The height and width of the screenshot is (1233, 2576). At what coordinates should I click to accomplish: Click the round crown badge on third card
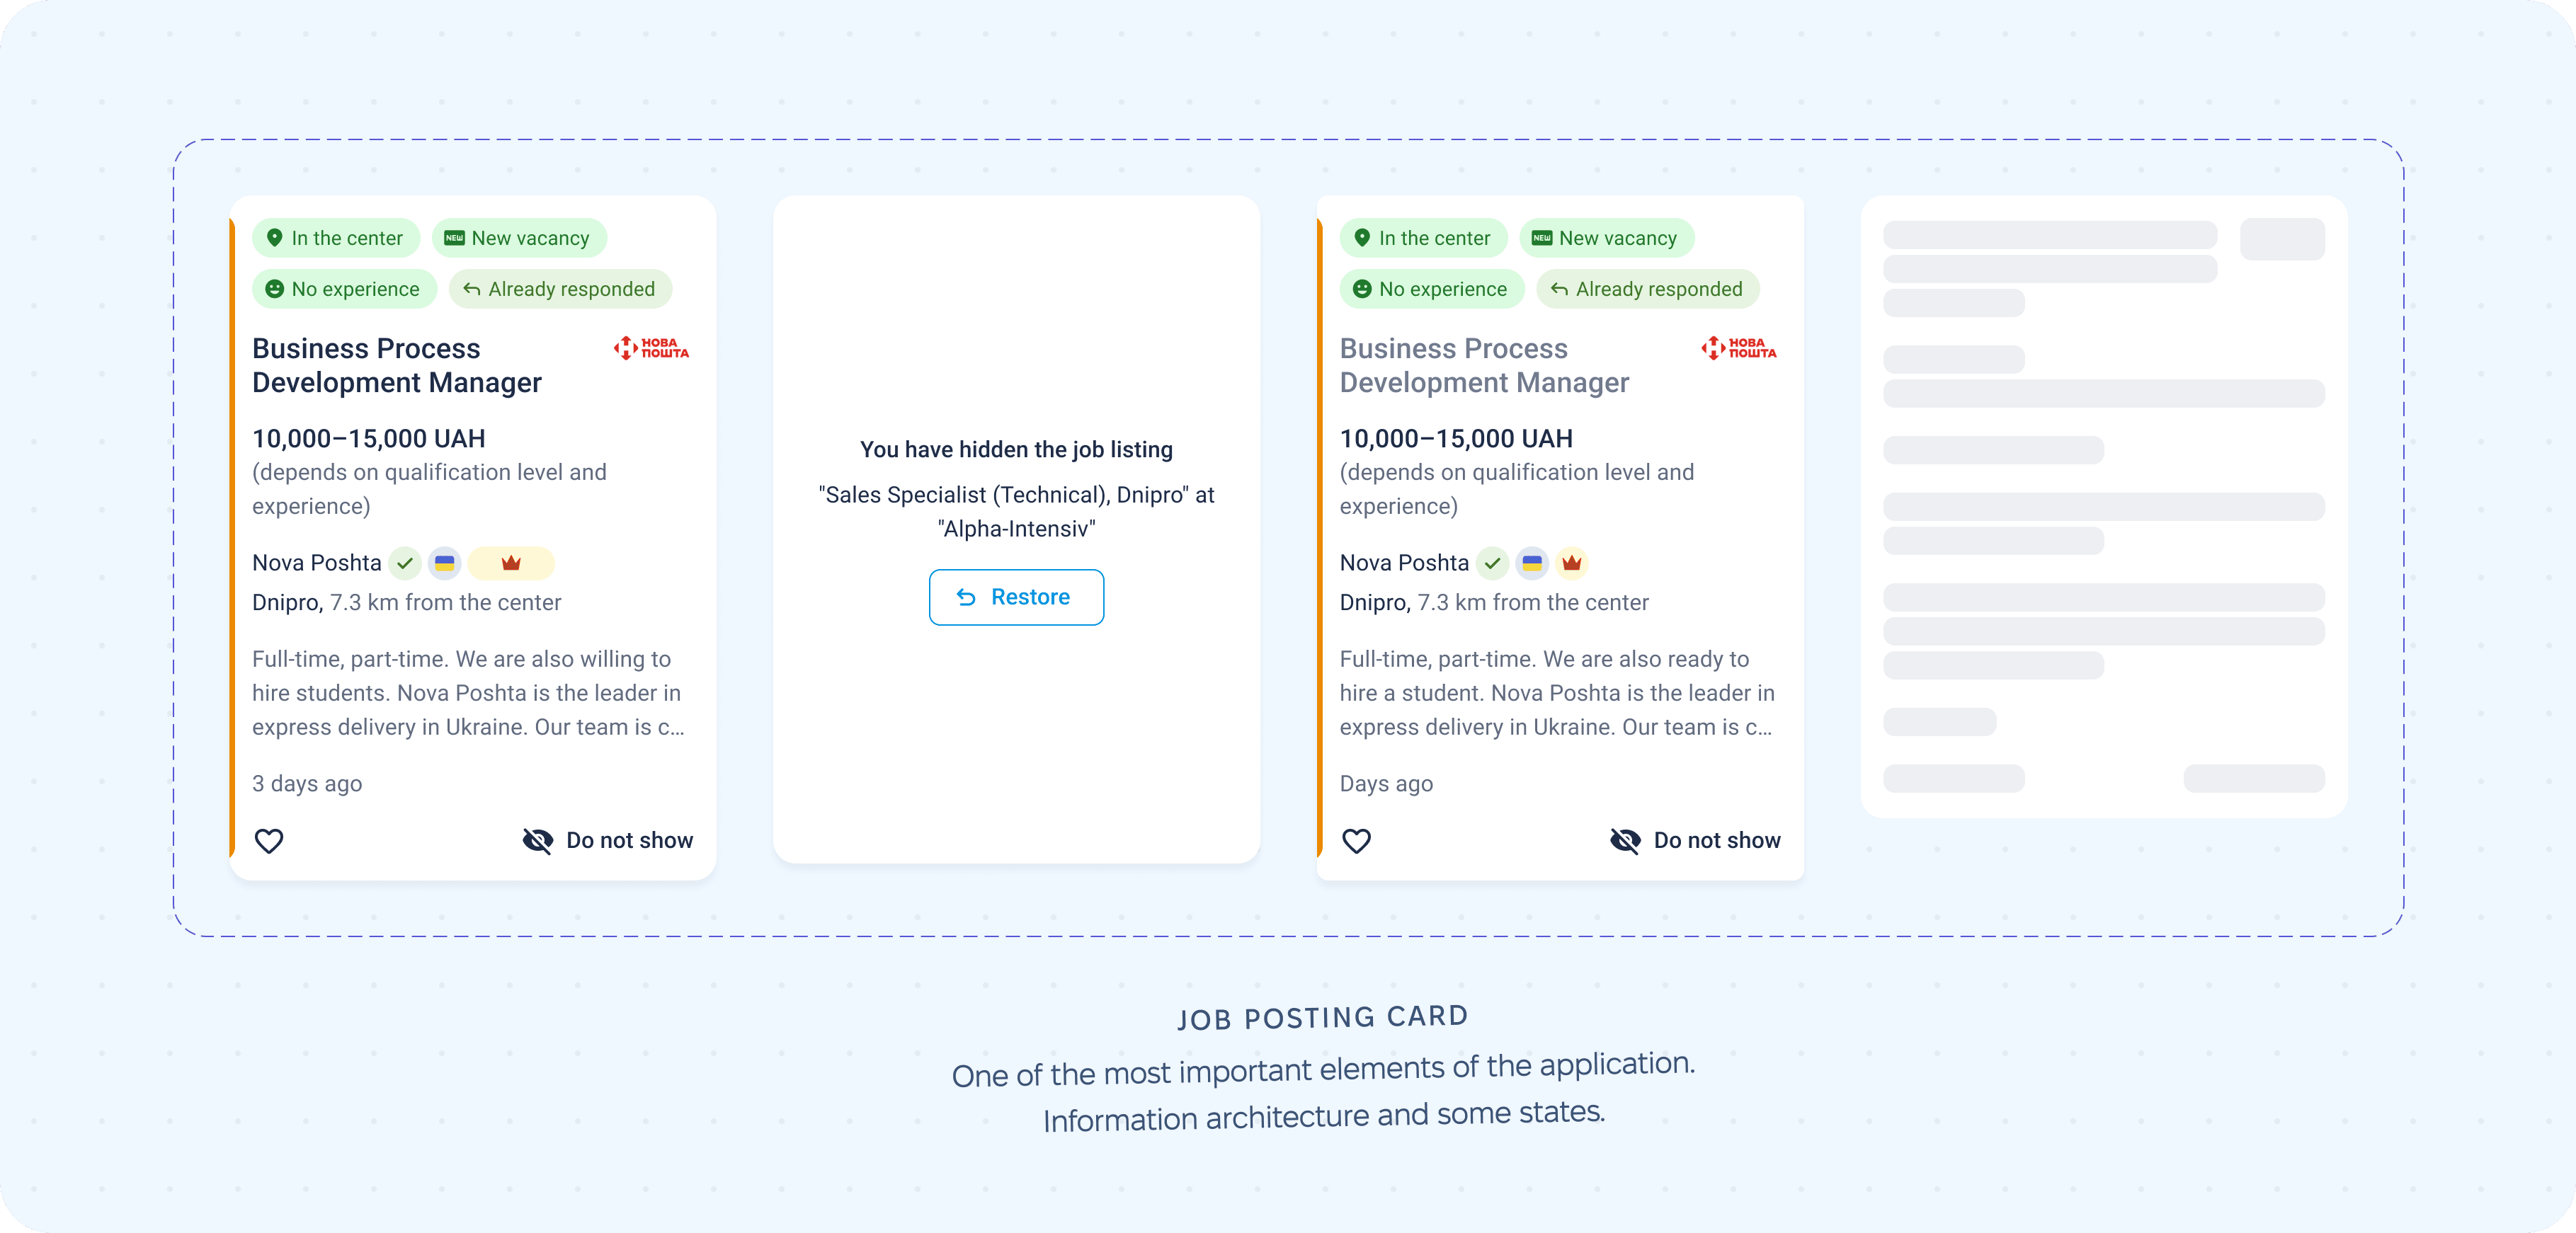click(1572, 563)
